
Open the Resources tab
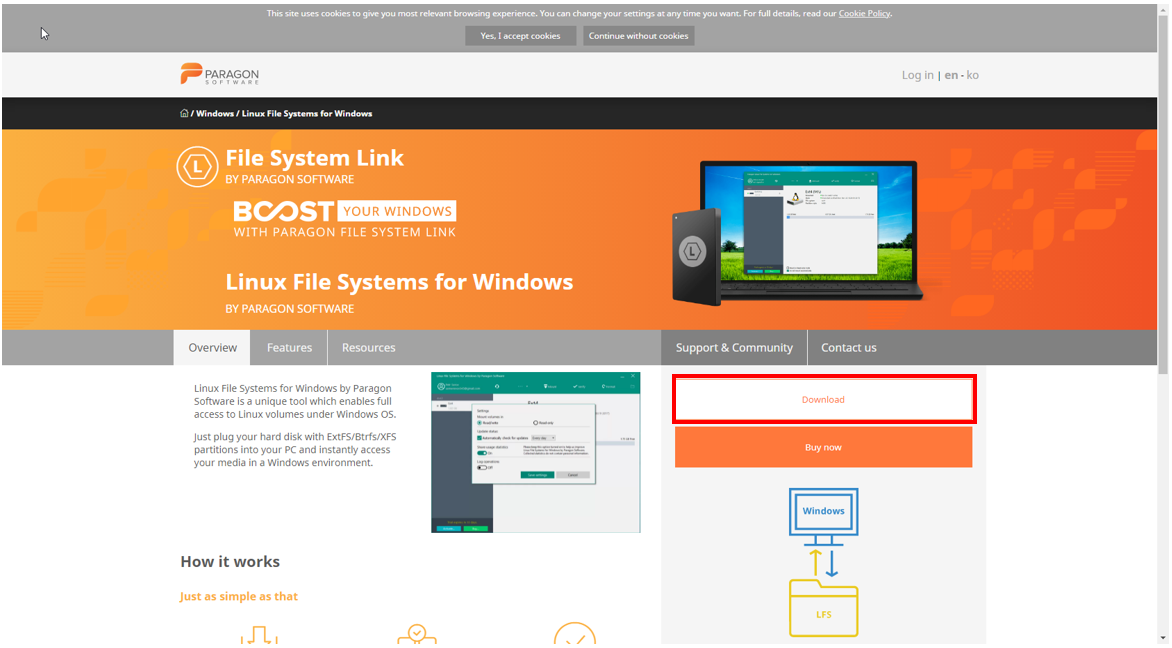(368, 348)
